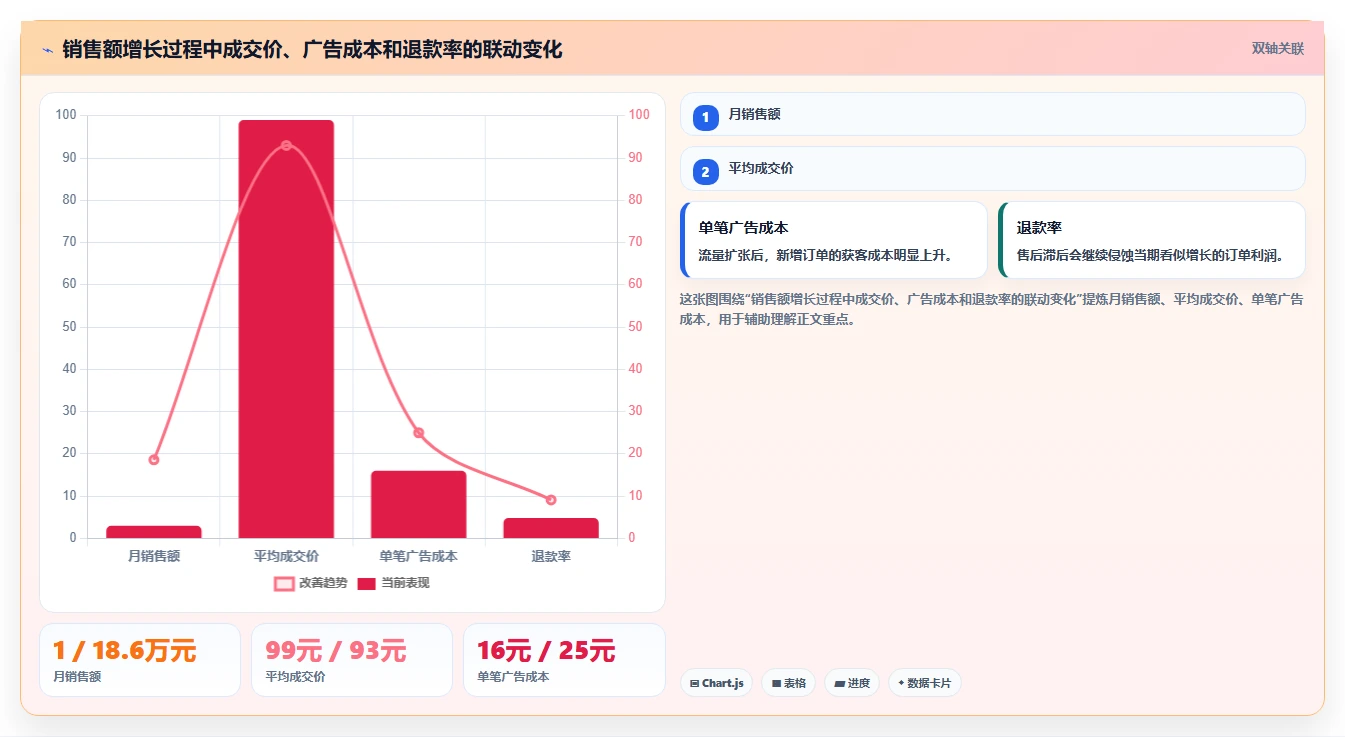Click the Chart.js tag
1345x737 pixels.
click(x=717, y=683)
